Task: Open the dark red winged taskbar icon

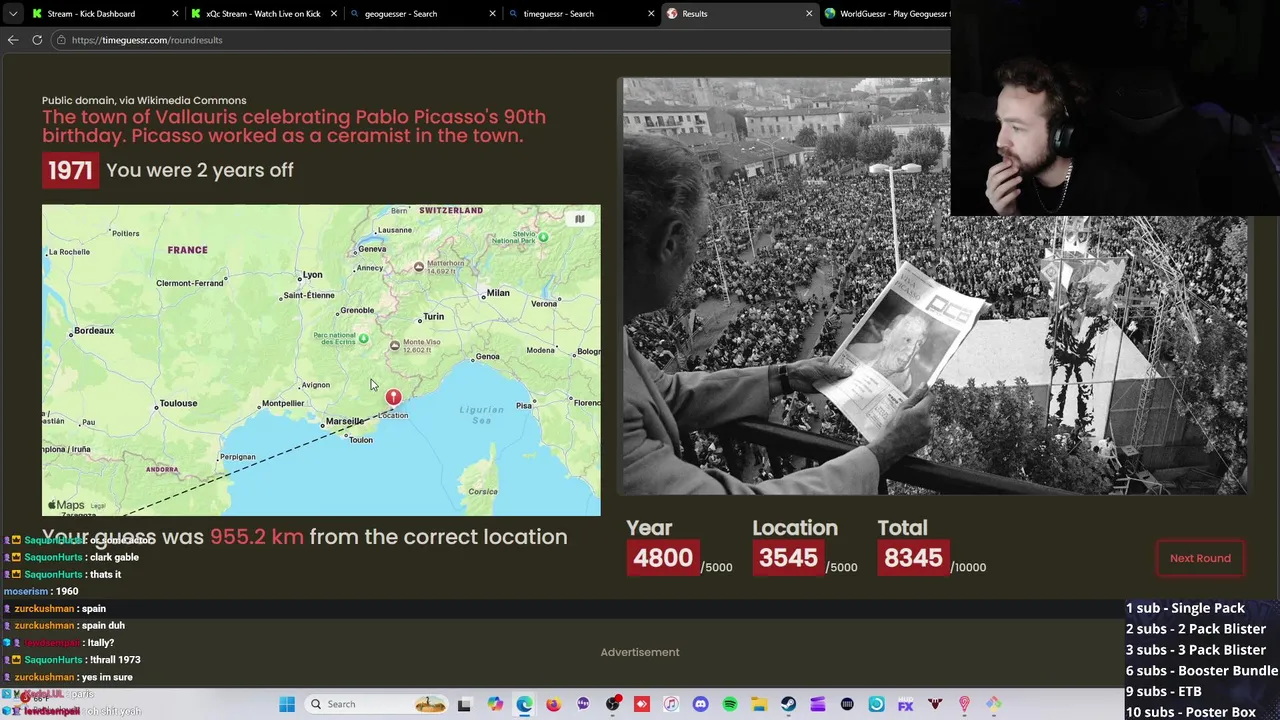Action: point(935,704)
